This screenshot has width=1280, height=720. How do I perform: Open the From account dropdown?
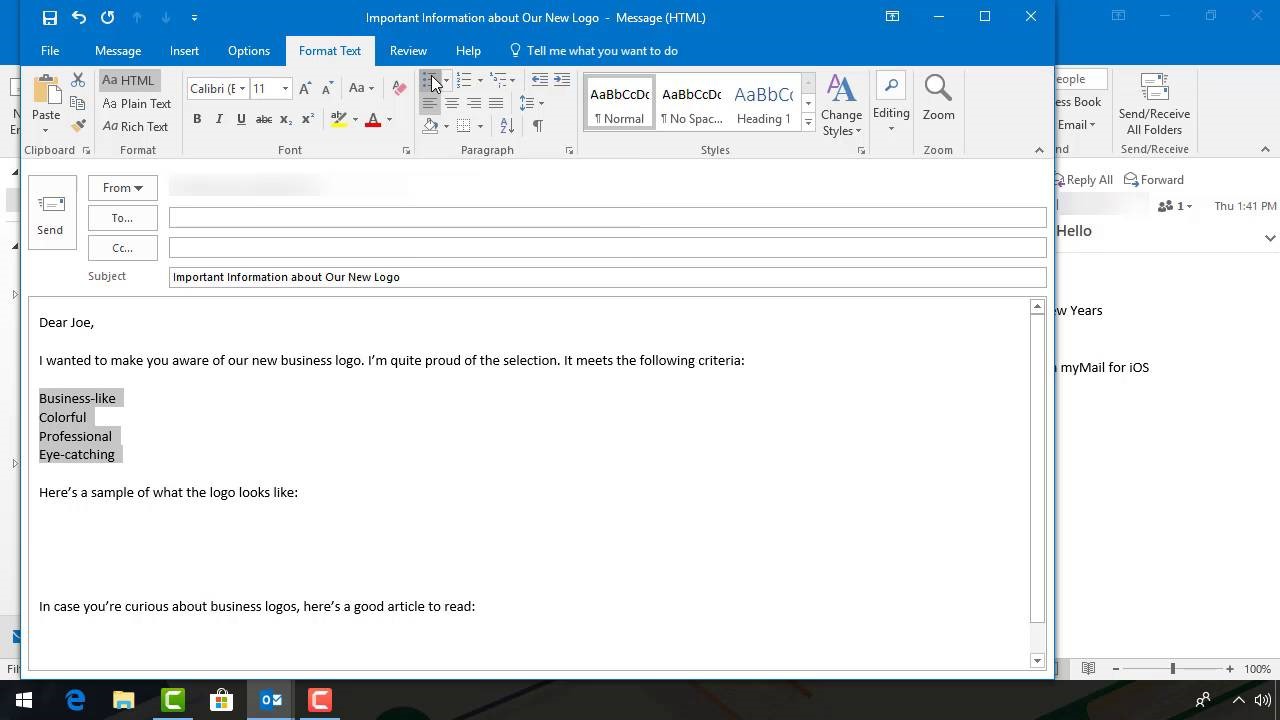122,187
